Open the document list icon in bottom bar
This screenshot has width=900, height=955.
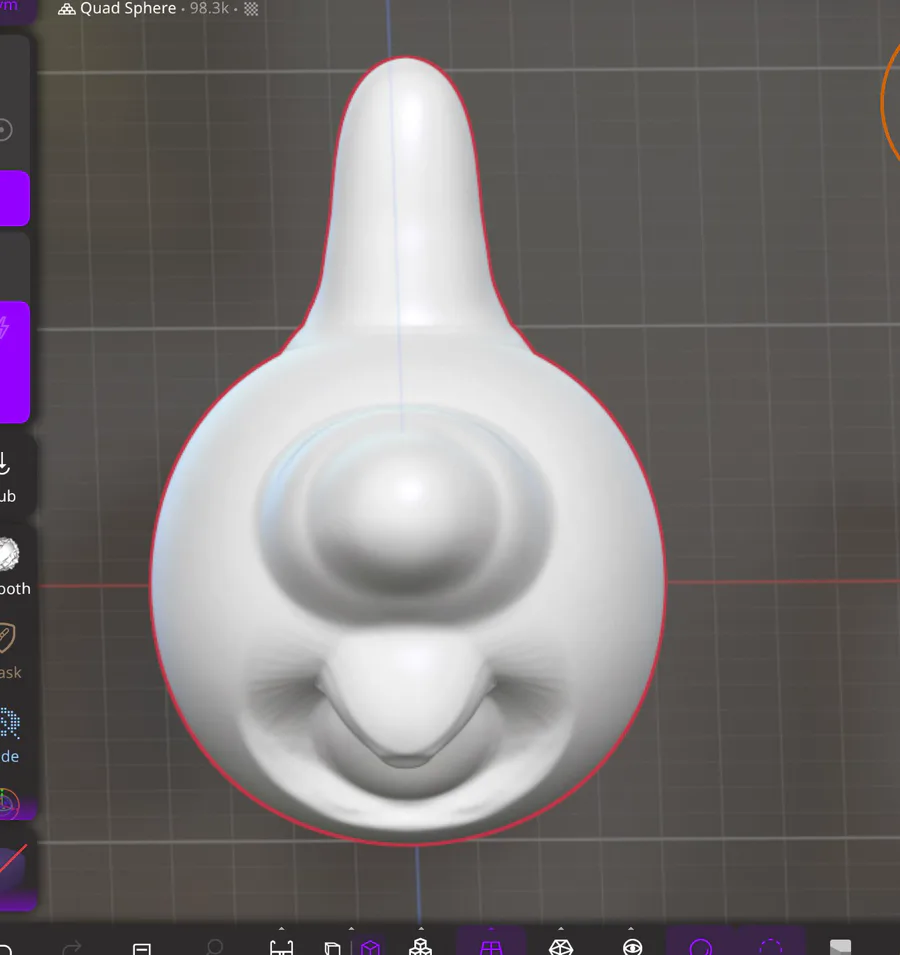tap(142, 948)
